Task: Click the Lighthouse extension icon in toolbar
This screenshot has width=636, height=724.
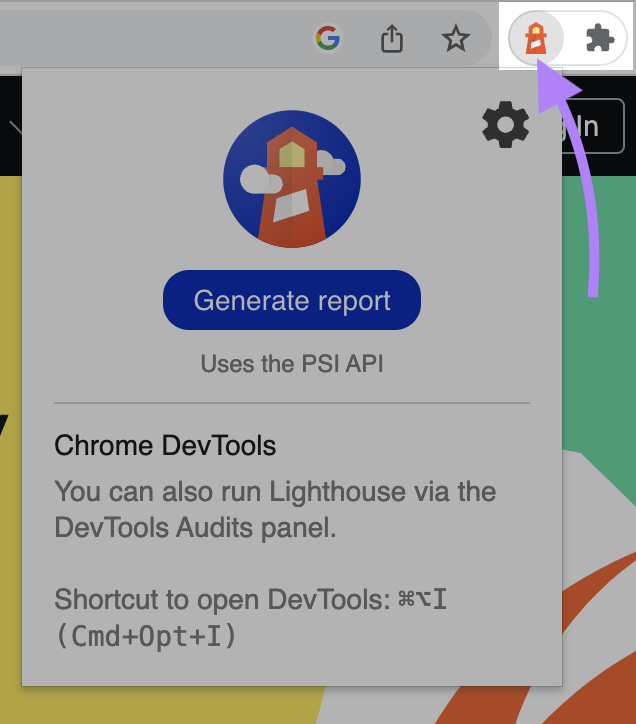Action: 537,39
